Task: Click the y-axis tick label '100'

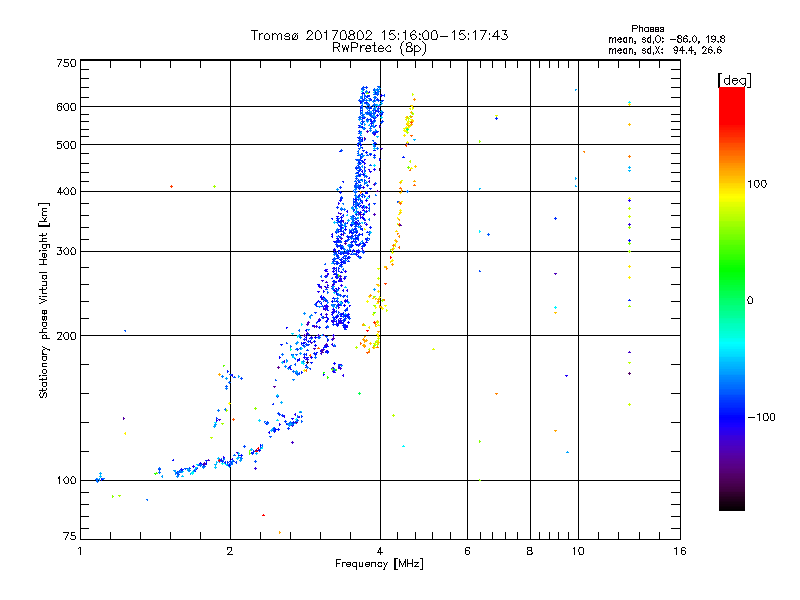Action: tap(66, 480)
